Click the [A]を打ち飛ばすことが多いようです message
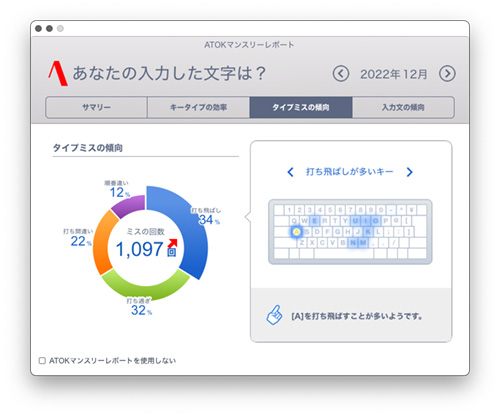 coord(357,316)
